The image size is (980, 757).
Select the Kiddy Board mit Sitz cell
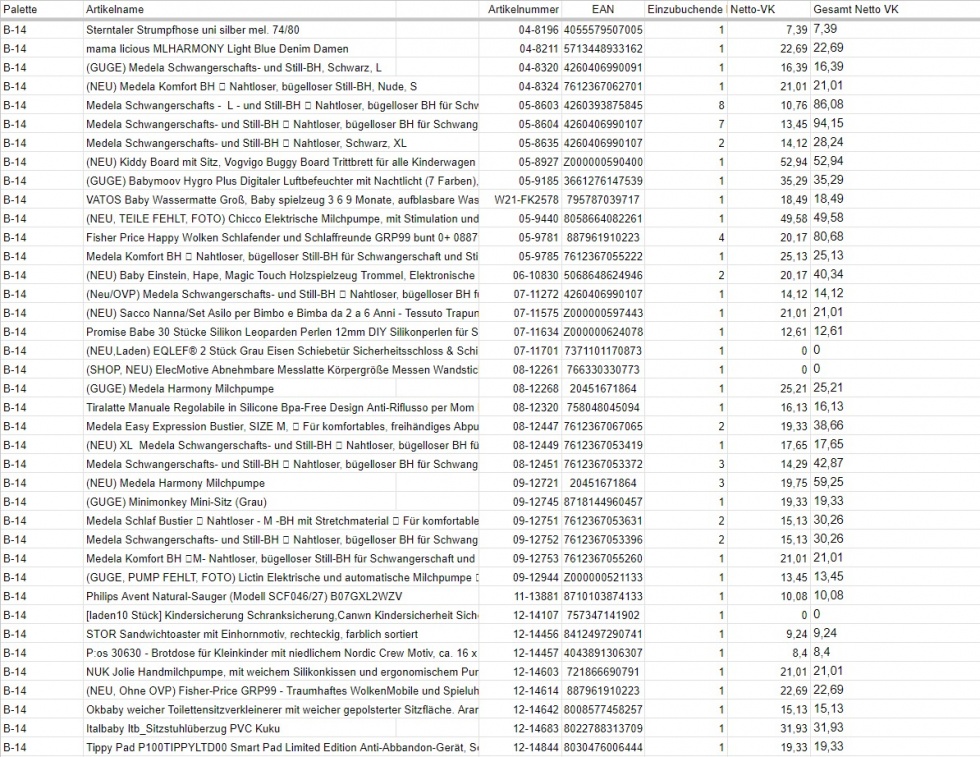[281, 162]
